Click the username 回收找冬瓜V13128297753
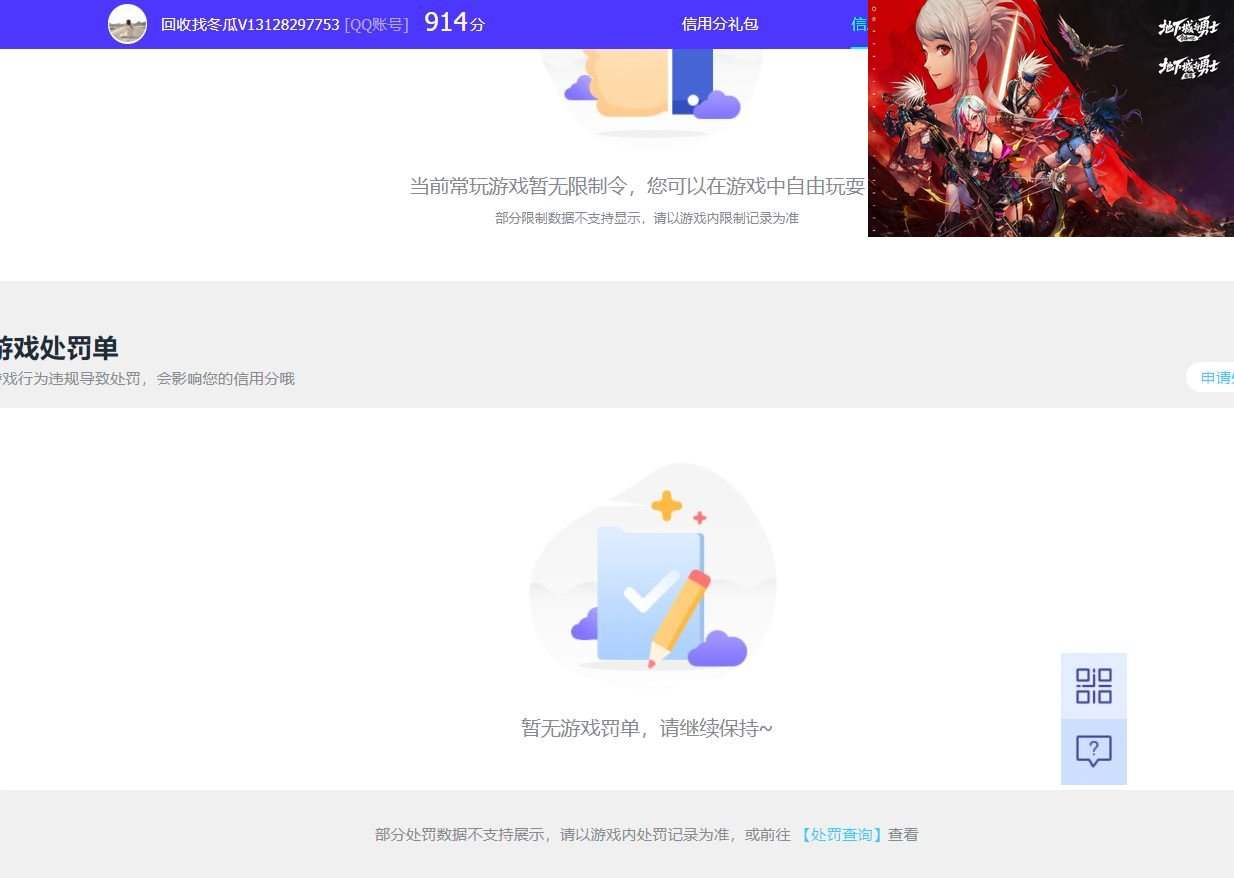Viewport: 1234px width, 878px height. [x=250, y=24]
